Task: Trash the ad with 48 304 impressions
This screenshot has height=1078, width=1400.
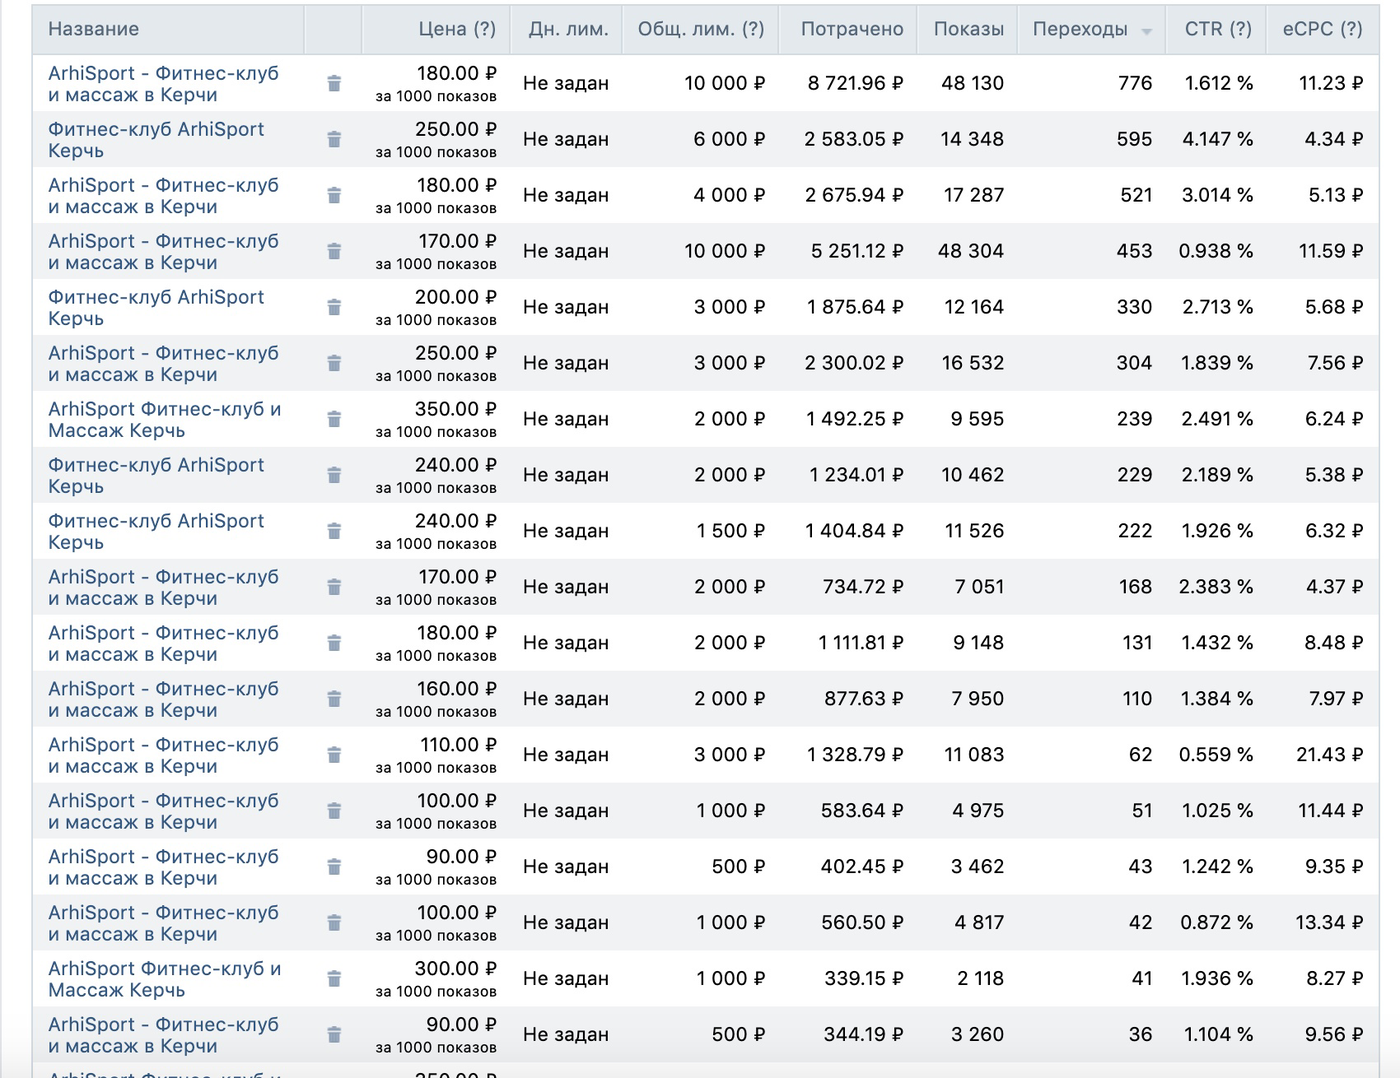Action: click(334, 252)
